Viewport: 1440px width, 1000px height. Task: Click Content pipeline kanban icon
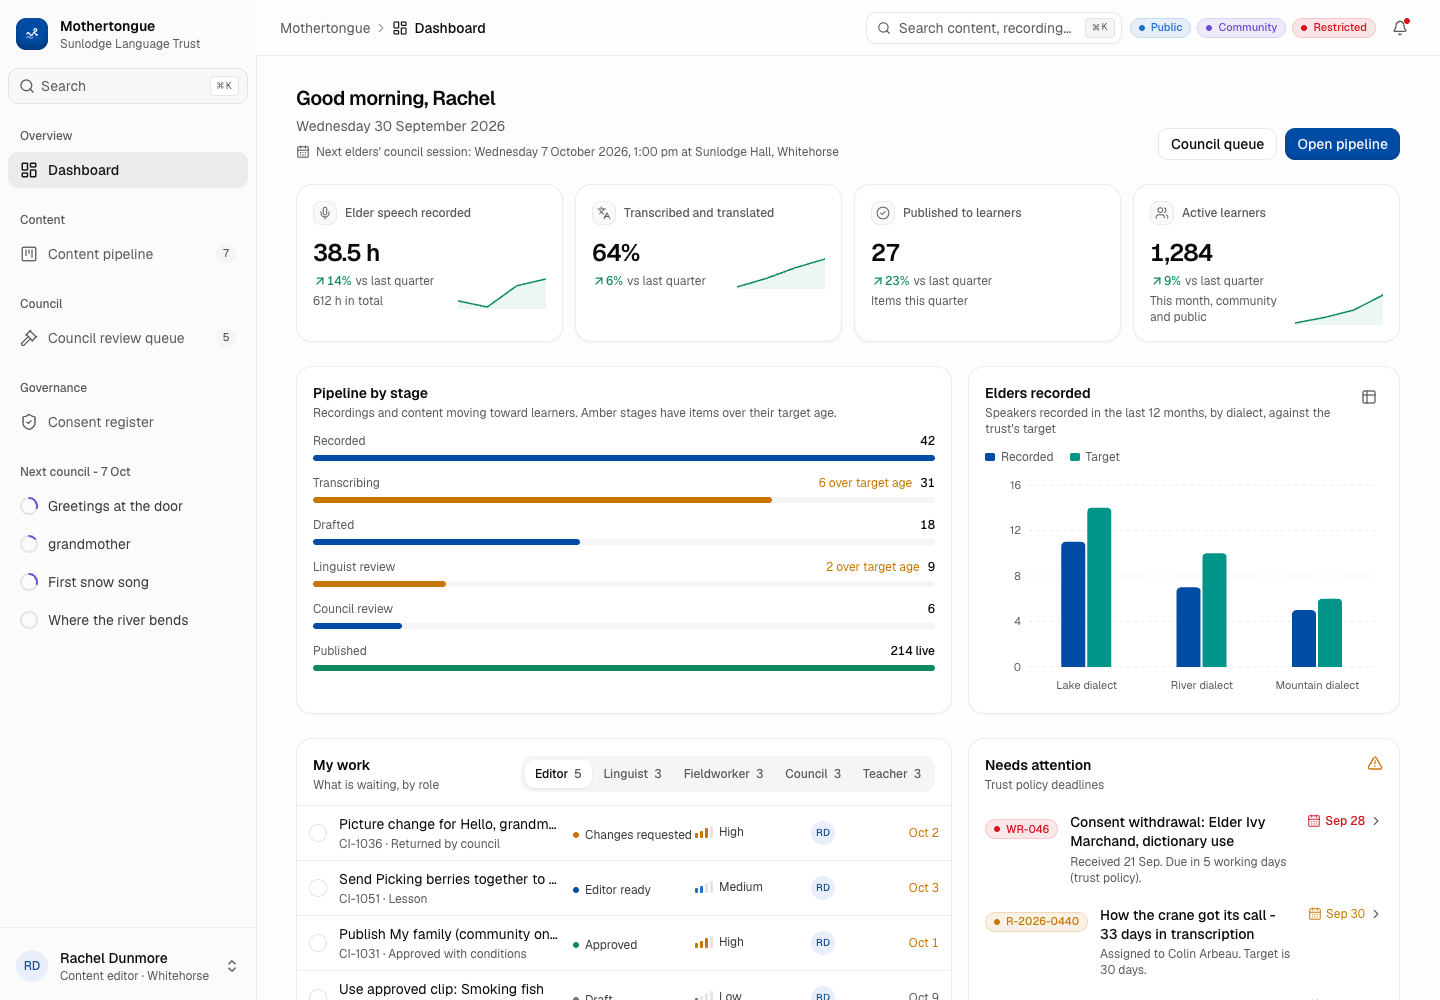[29, 254]
